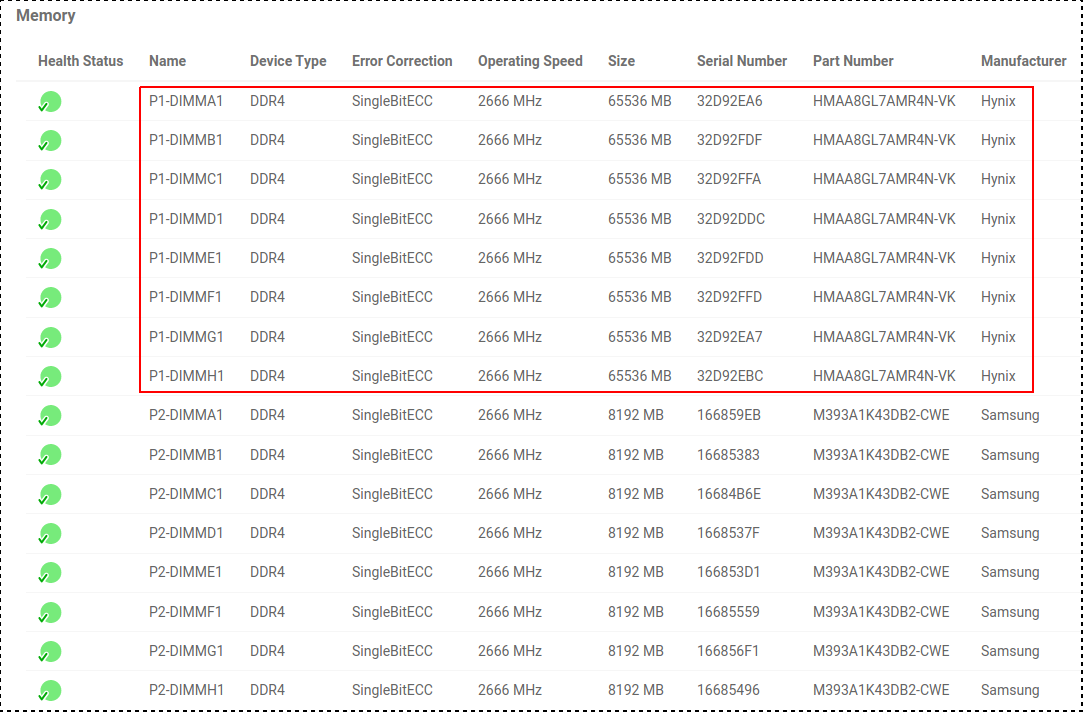The image size is (1083, 712).
Task: Click the health status icon for P2-DIMMA1
Action: click(50, 416)
